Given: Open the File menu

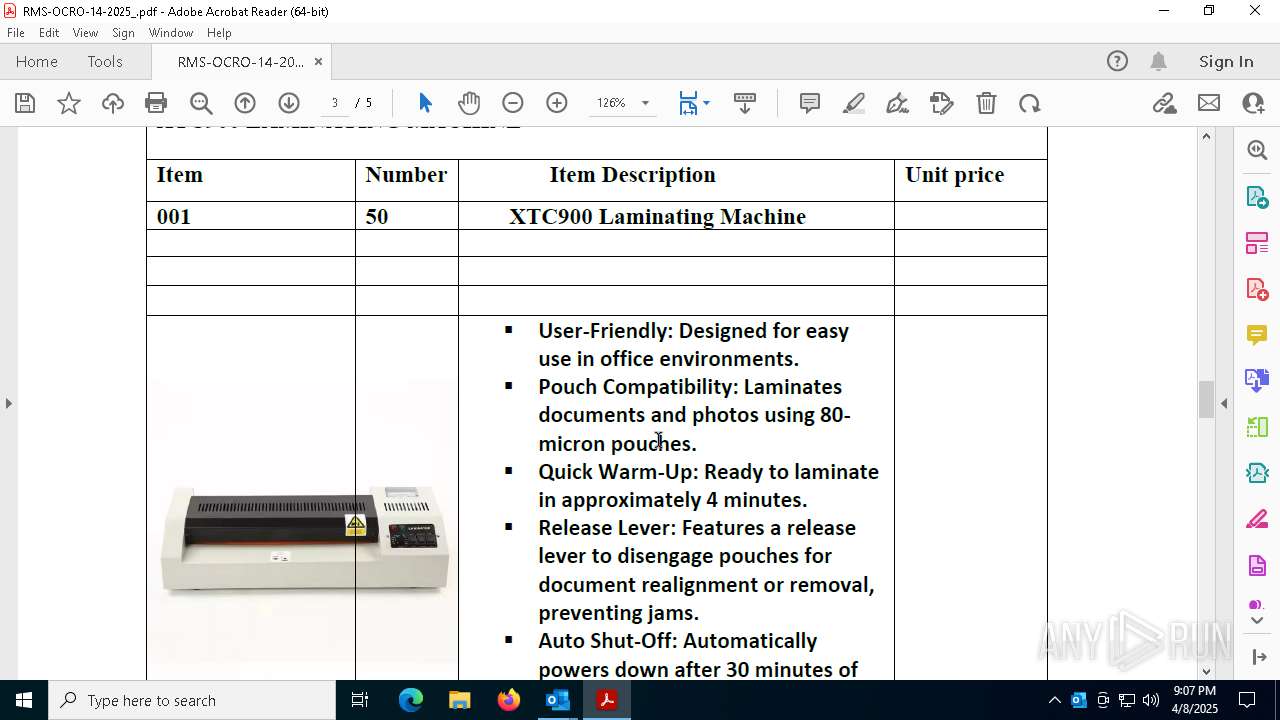Looking at the screenshot, I should [16, 33].
